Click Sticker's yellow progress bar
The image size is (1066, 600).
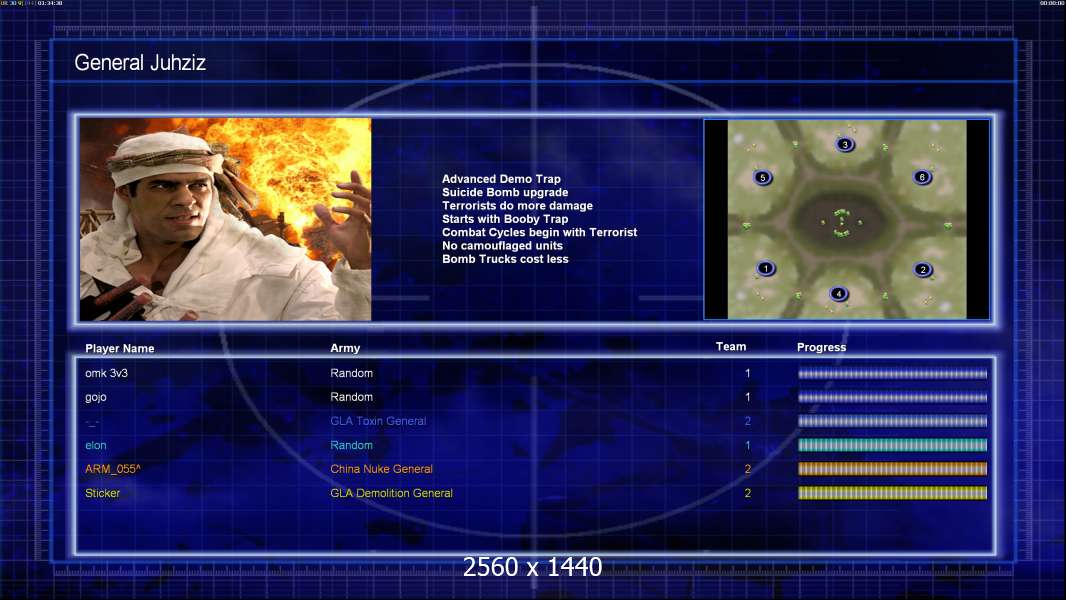(x=893, y=493)
